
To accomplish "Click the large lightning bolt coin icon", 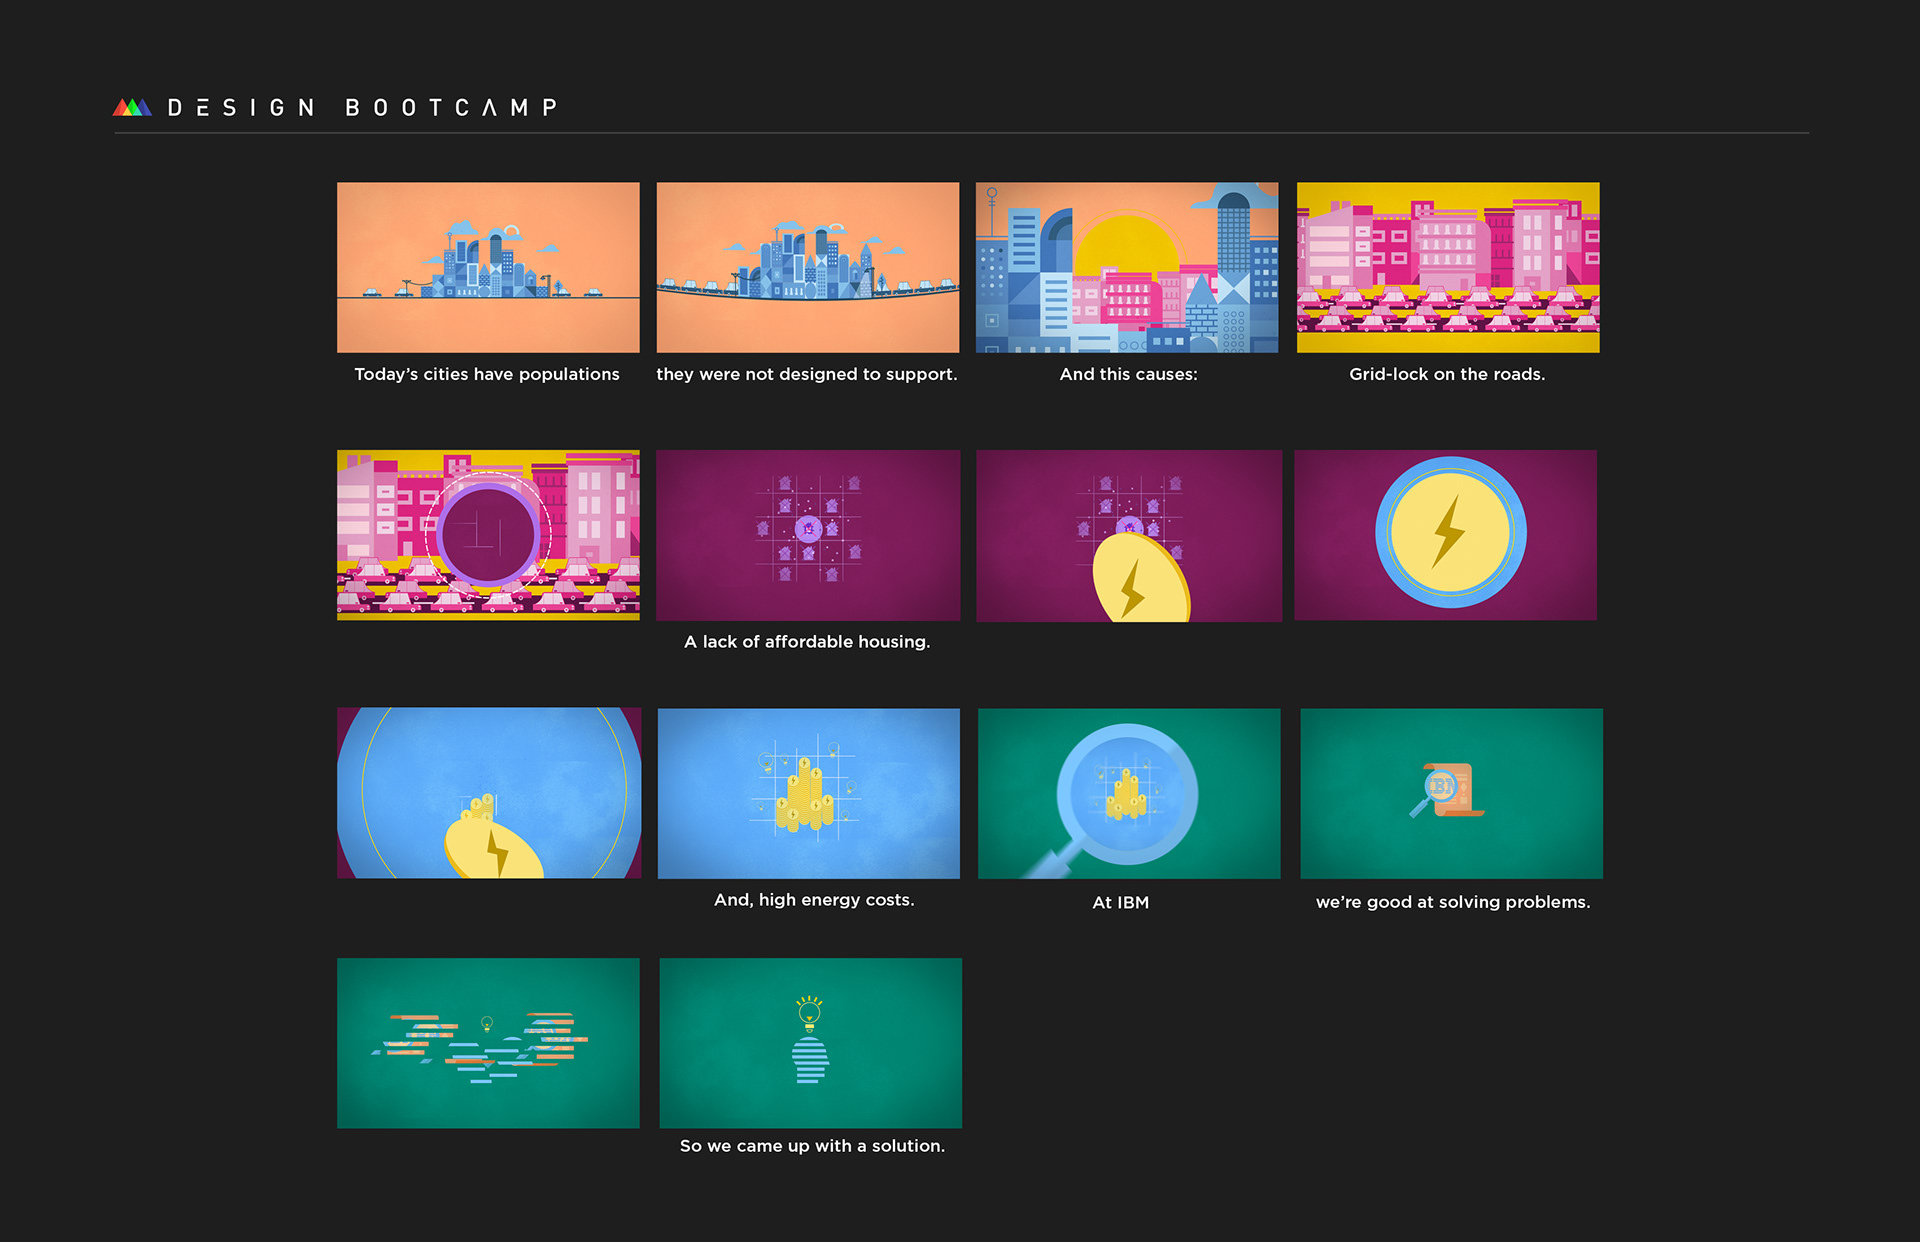I will (1450, 532).
